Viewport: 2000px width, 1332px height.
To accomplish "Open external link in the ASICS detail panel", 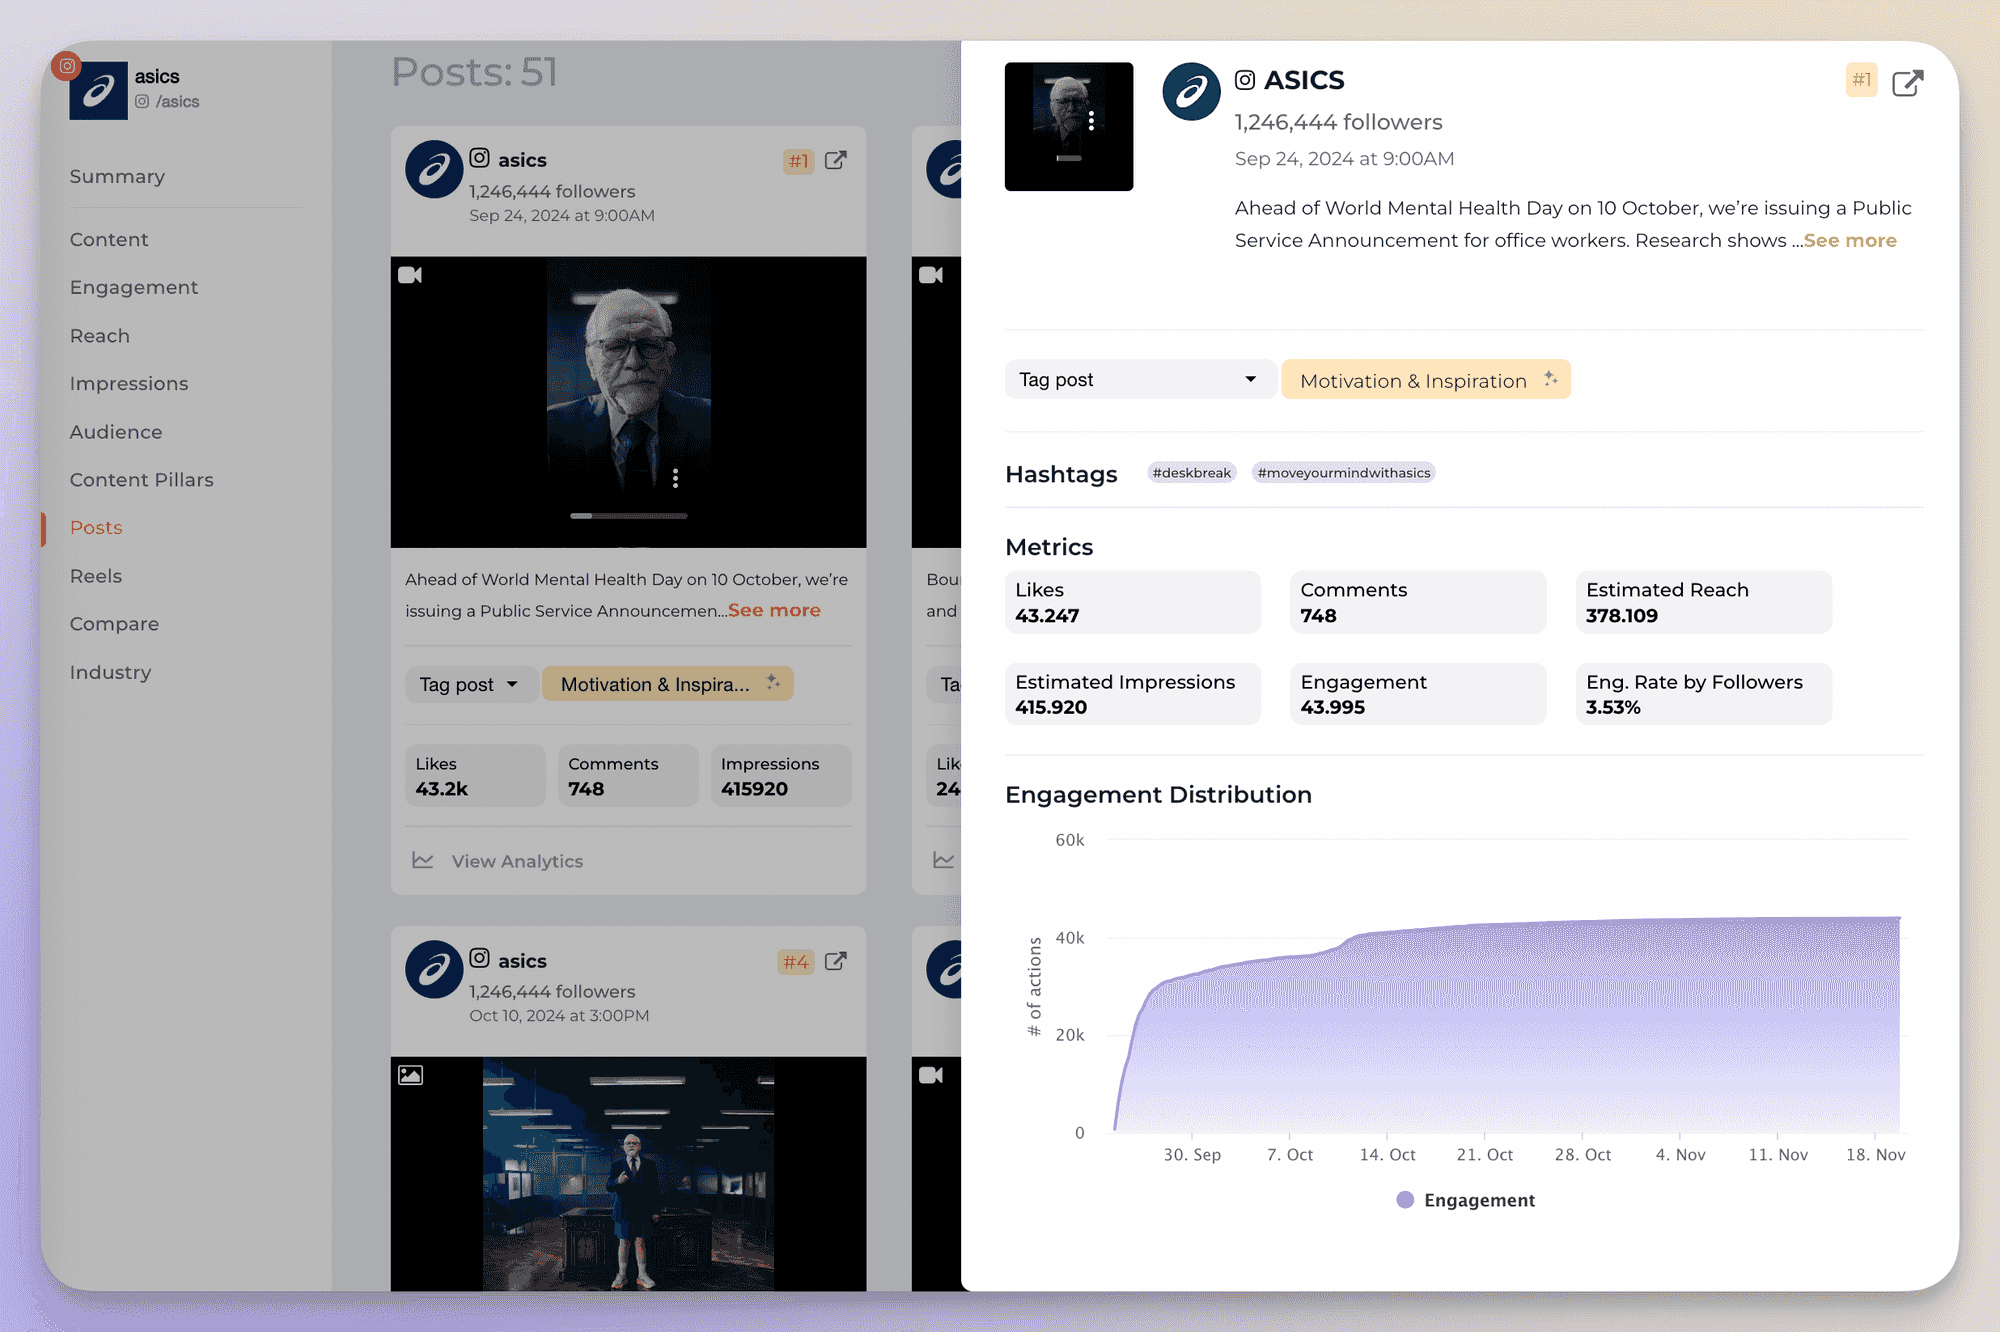I will coord(1907,82).
